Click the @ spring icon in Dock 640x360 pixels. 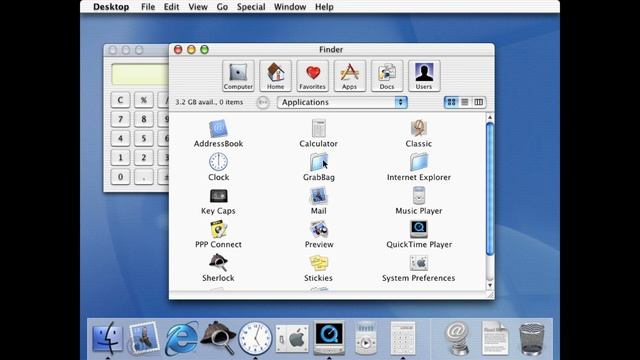[457, 338]
